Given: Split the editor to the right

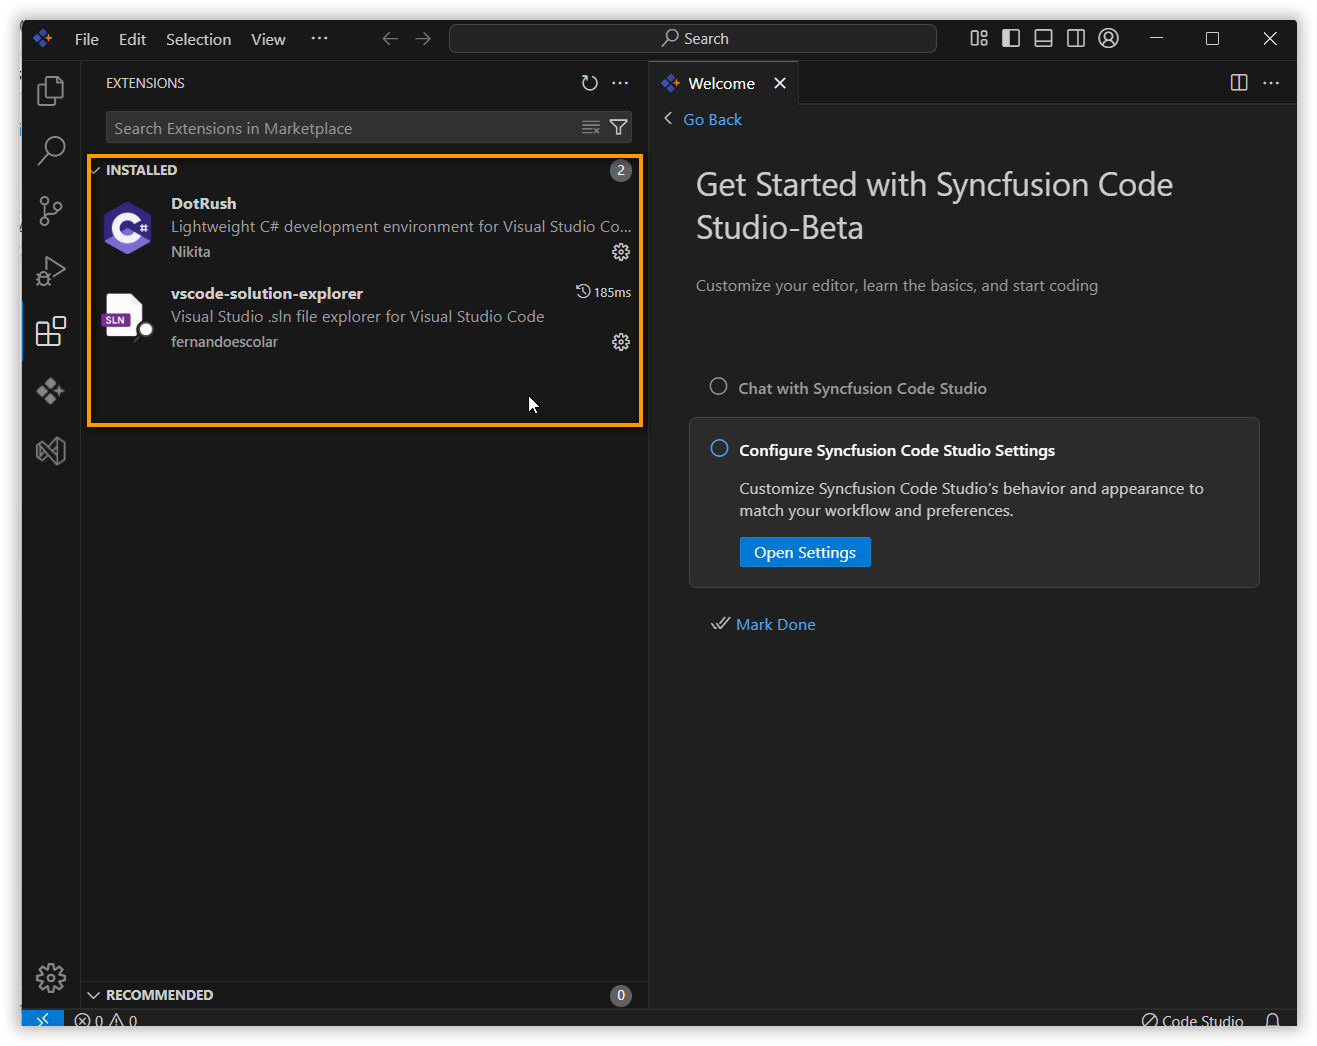Looking at the screenshot, I should click(1239, 83).
